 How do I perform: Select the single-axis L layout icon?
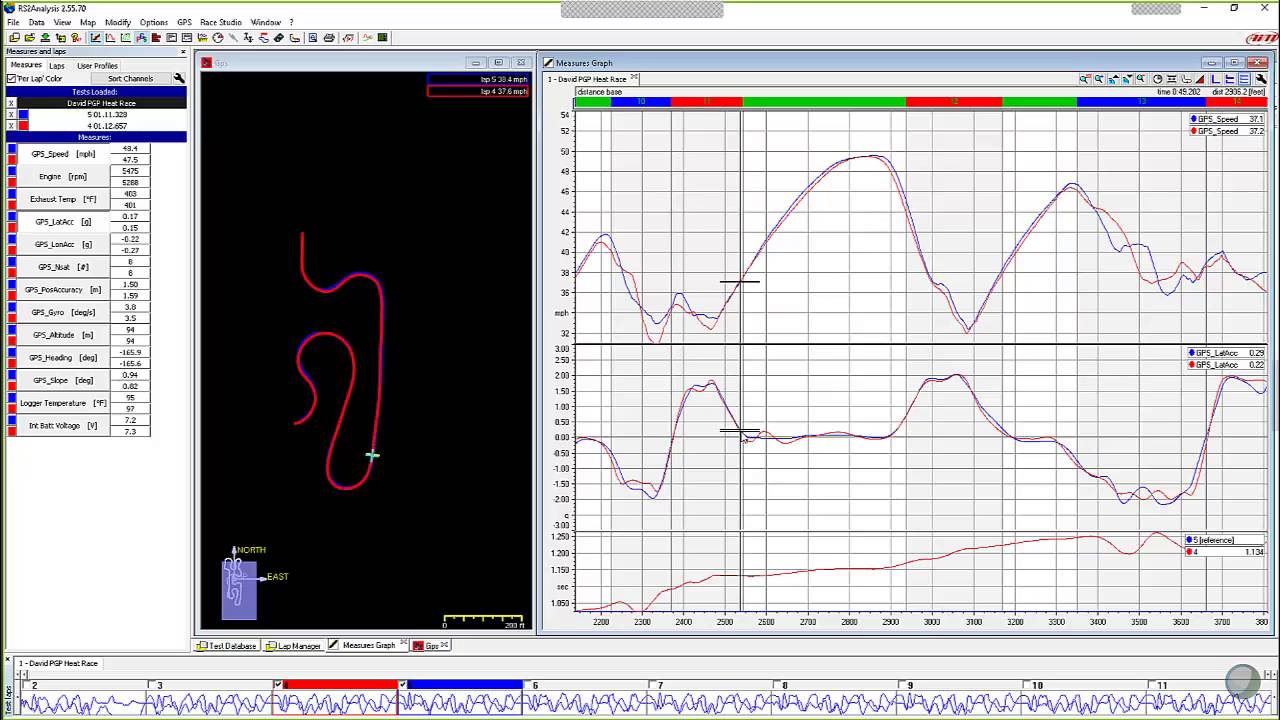click(x=1215, y=79)
